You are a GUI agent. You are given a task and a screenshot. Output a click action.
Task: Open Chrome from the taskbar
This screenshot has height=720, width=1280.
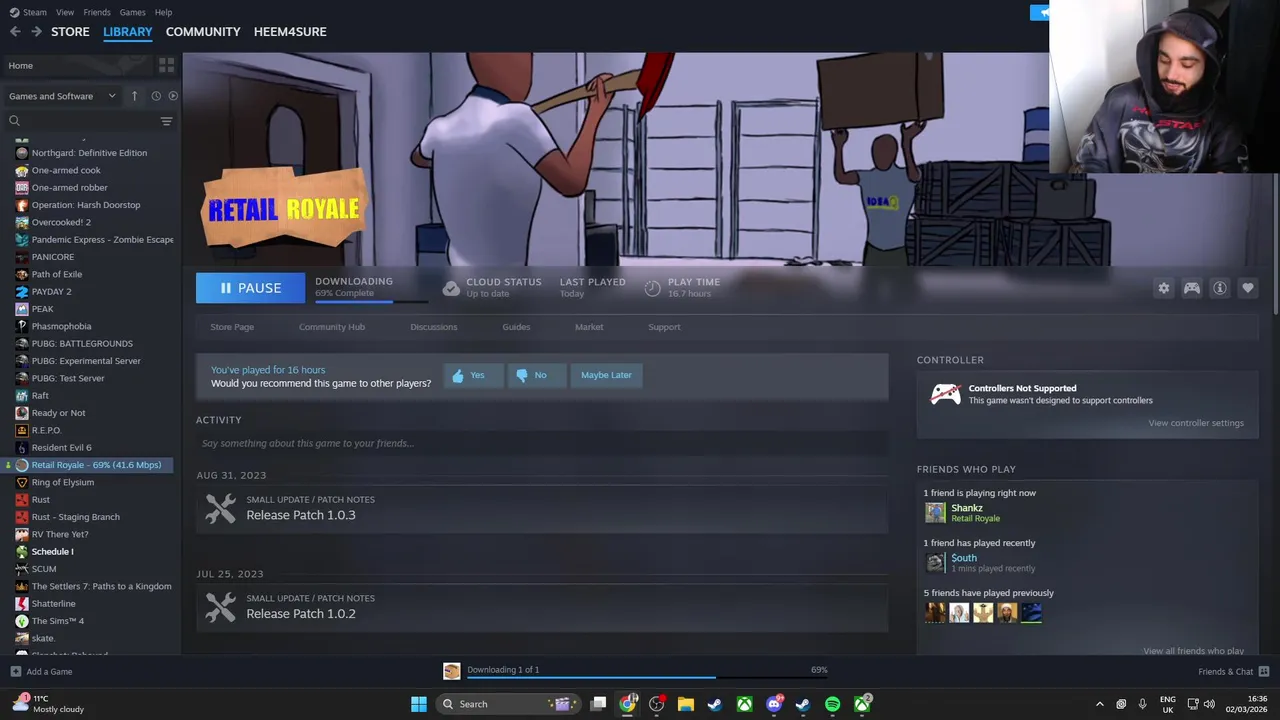click(627, 704)
